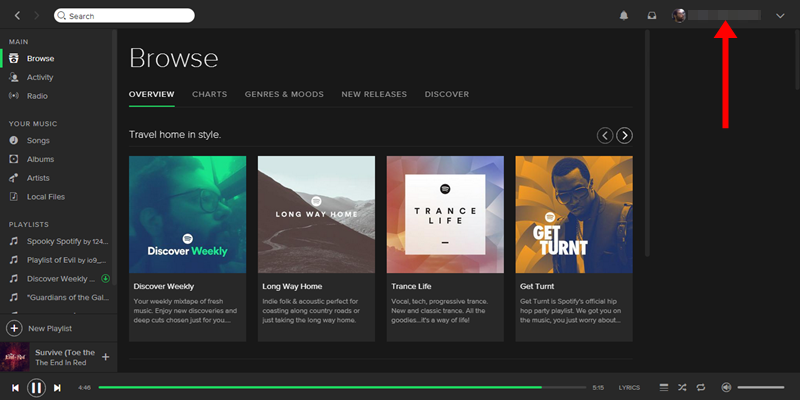
Task: Click the Discover Weekly card title
Action: (x=164, y=287)
